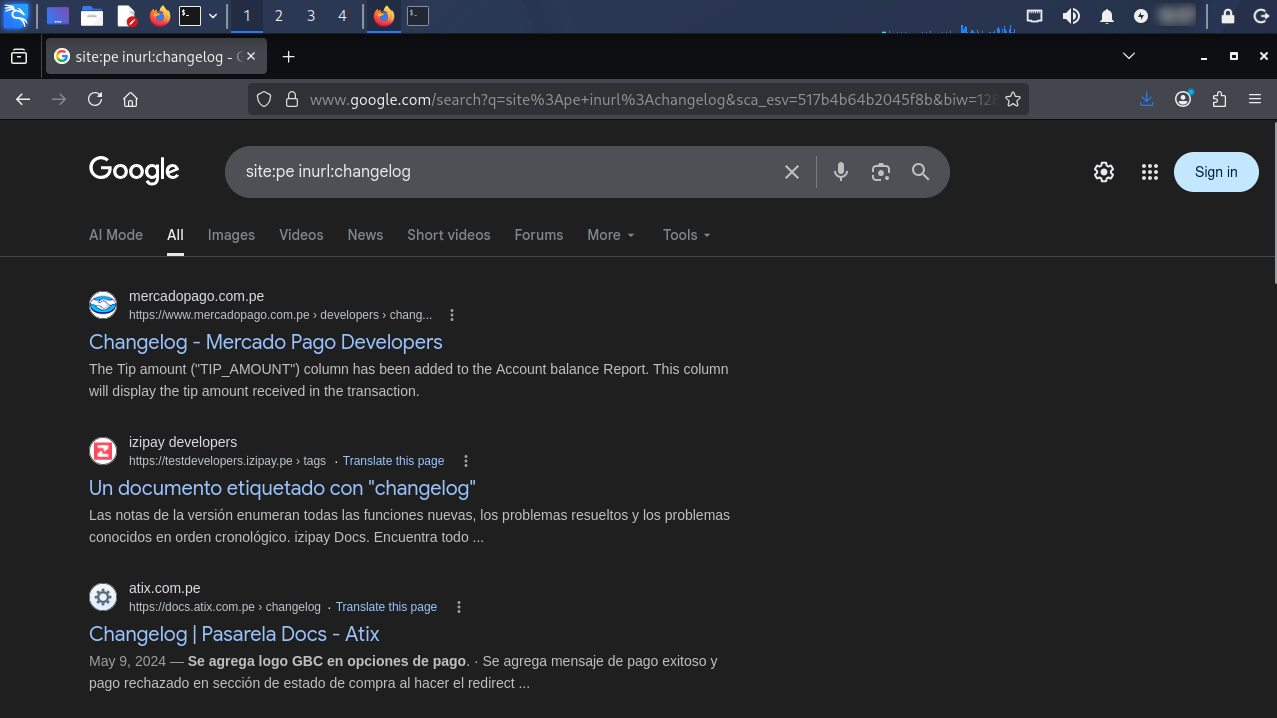Open search by image camera icon
1277x718 pixels.
(x=880, y=172)
